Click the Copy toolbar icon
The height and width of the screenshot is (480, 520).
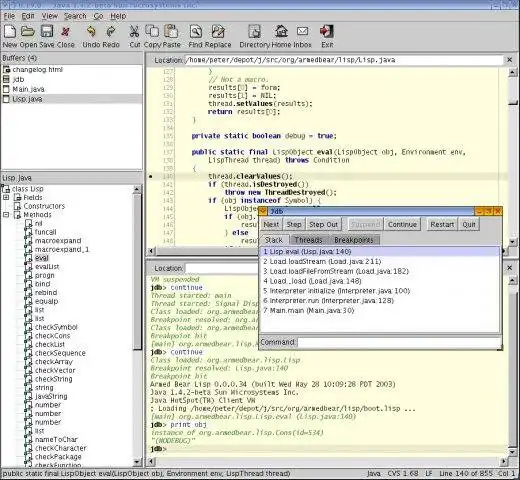(152, 31)
